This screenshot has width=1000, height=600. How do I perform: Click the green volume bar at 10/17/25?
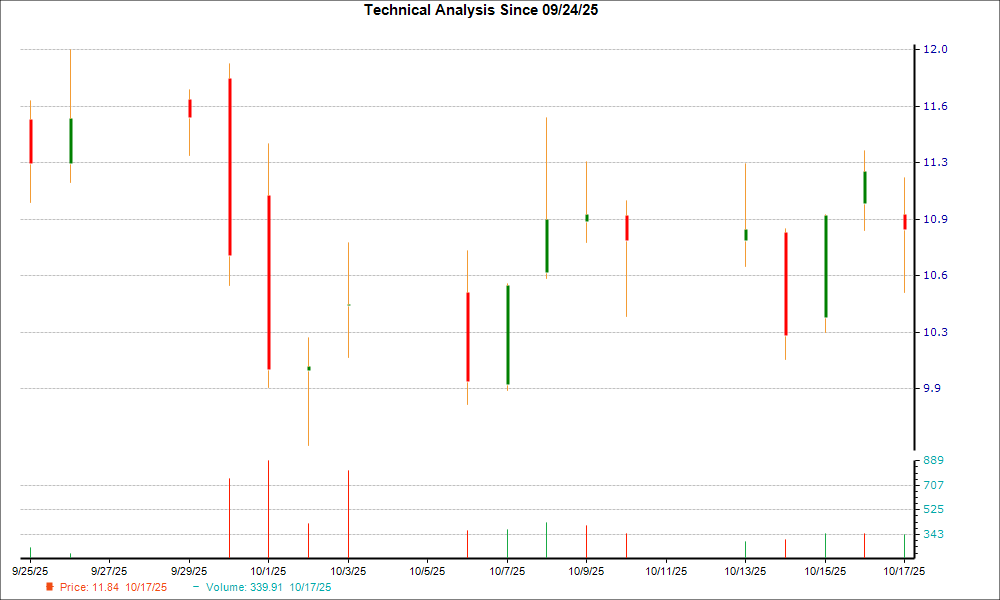point(904,545)
